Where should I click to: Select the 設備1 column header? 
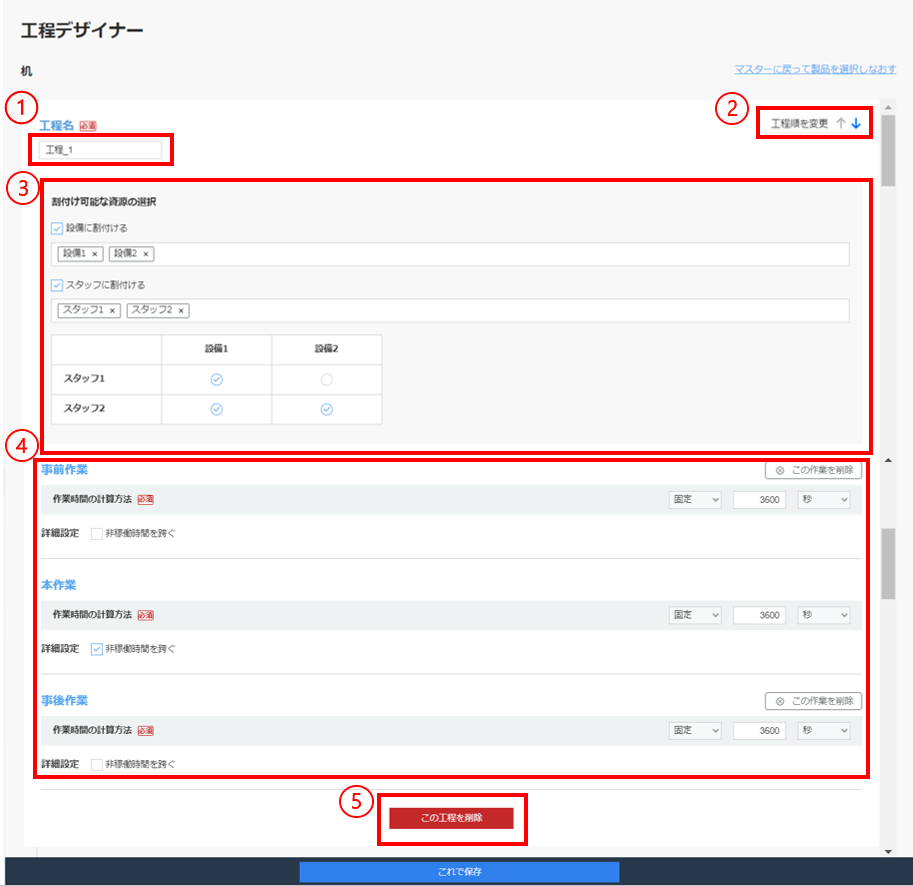point(217,349)
